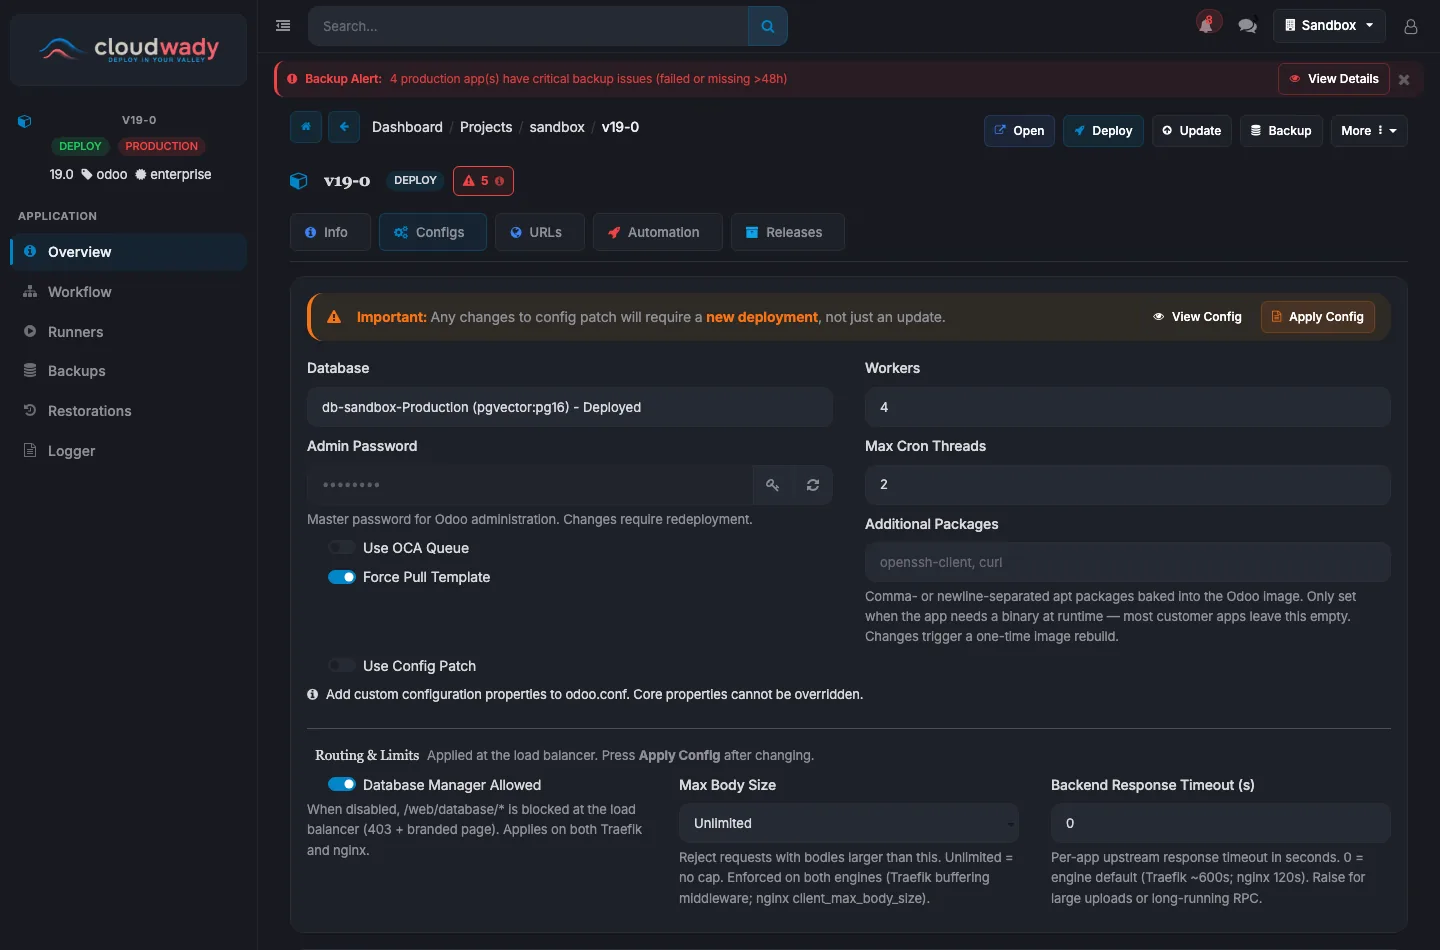Click the red warning badge showing 5
Image resolution: width=1440 pixels, height=950 pixels.
(483, 181)
